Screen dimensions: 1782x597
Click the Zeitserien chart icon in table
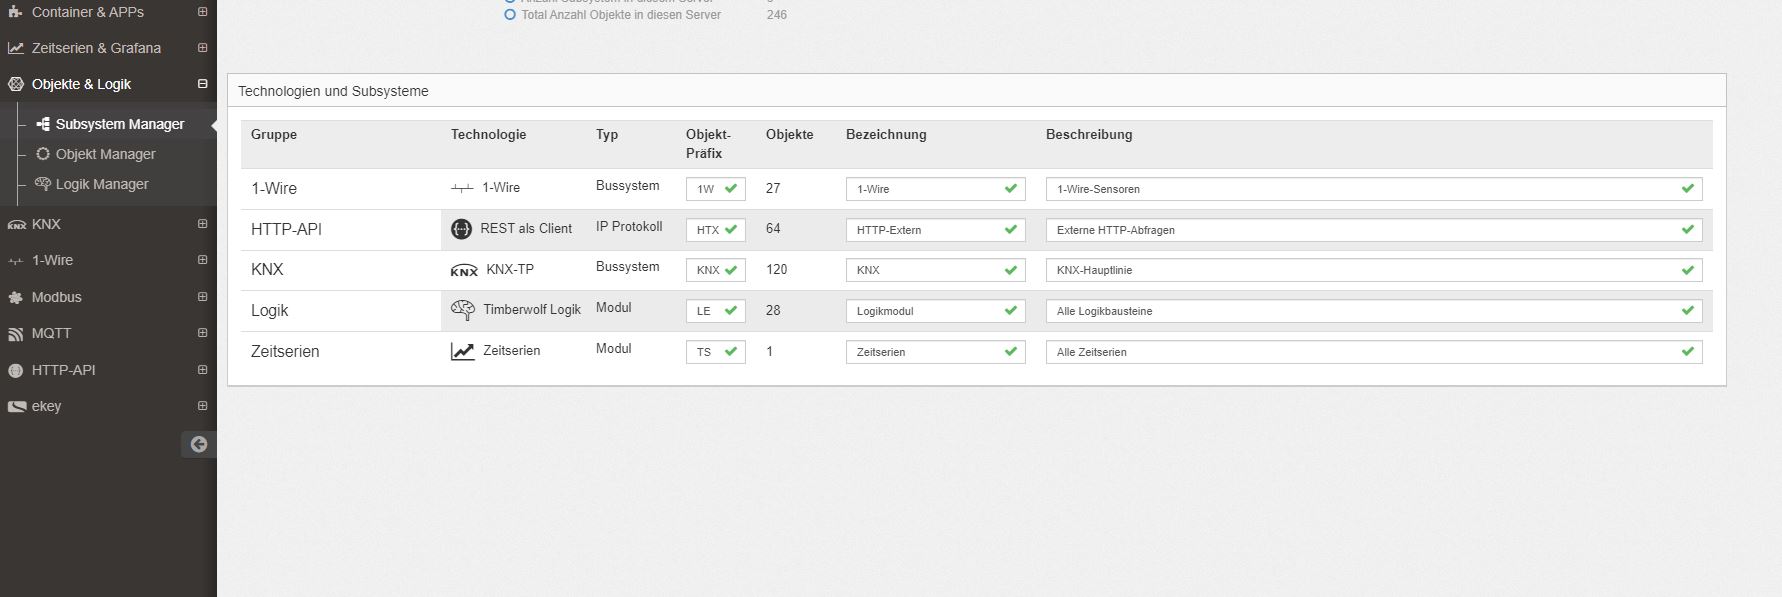[x=462, y=351]
